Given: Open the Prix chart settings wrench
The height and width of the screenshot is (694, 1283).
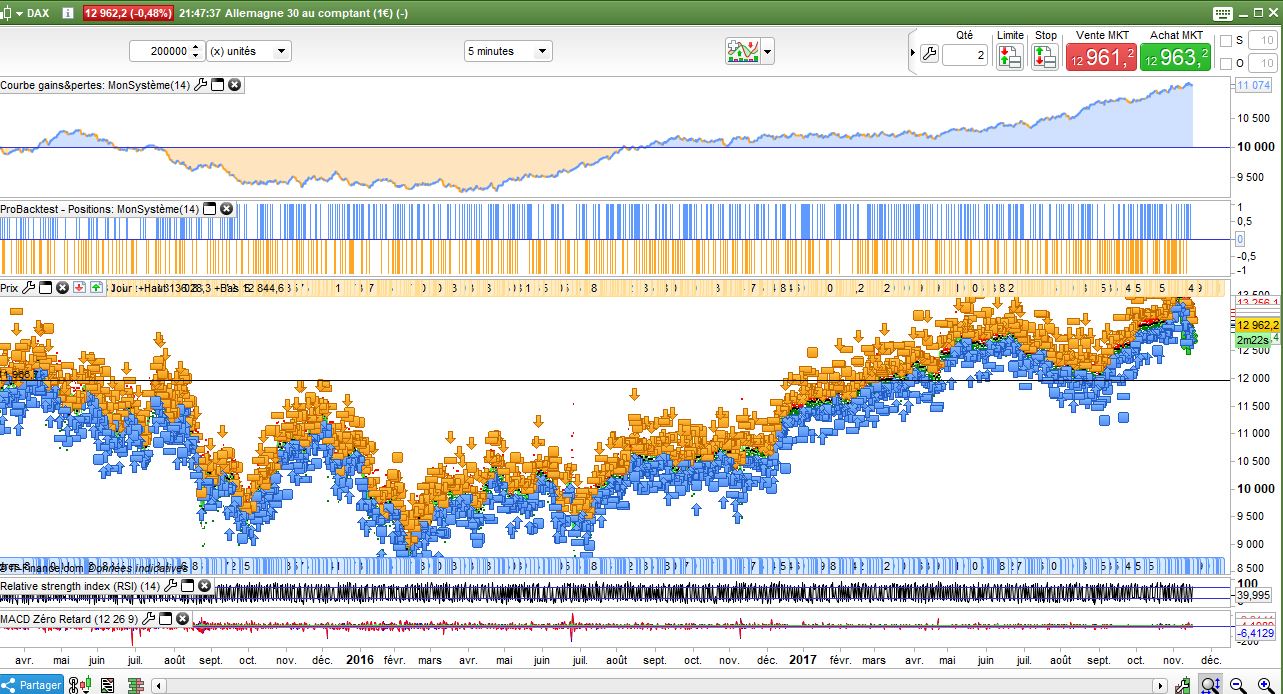Looking at the screenshot, I should (28, 288).
